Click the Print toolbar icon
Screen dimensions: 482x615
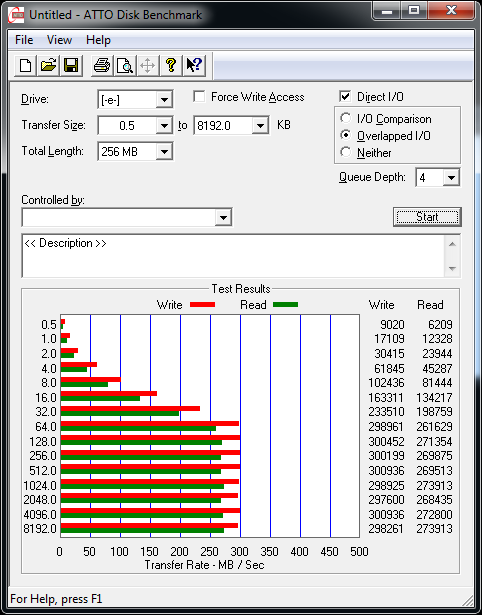pyautogui.click(x=102, y=65)
